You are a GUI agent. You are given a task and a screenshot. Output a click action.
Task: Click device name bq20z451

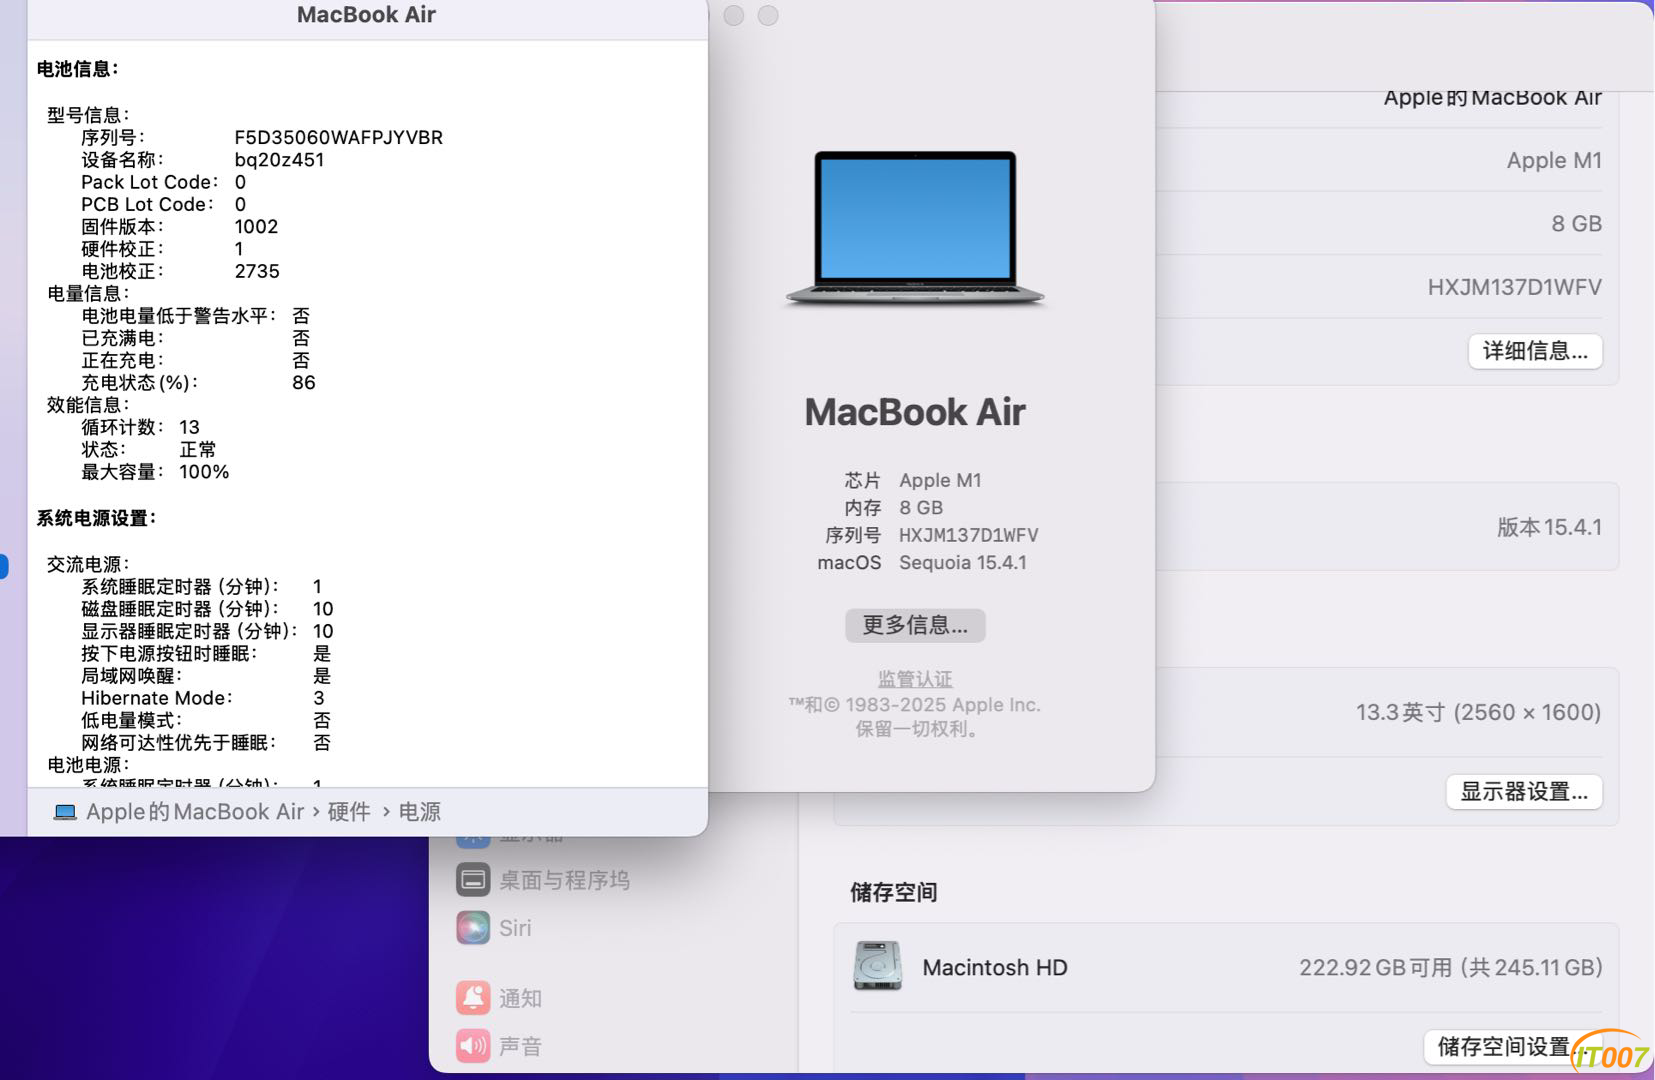point(279,160)
